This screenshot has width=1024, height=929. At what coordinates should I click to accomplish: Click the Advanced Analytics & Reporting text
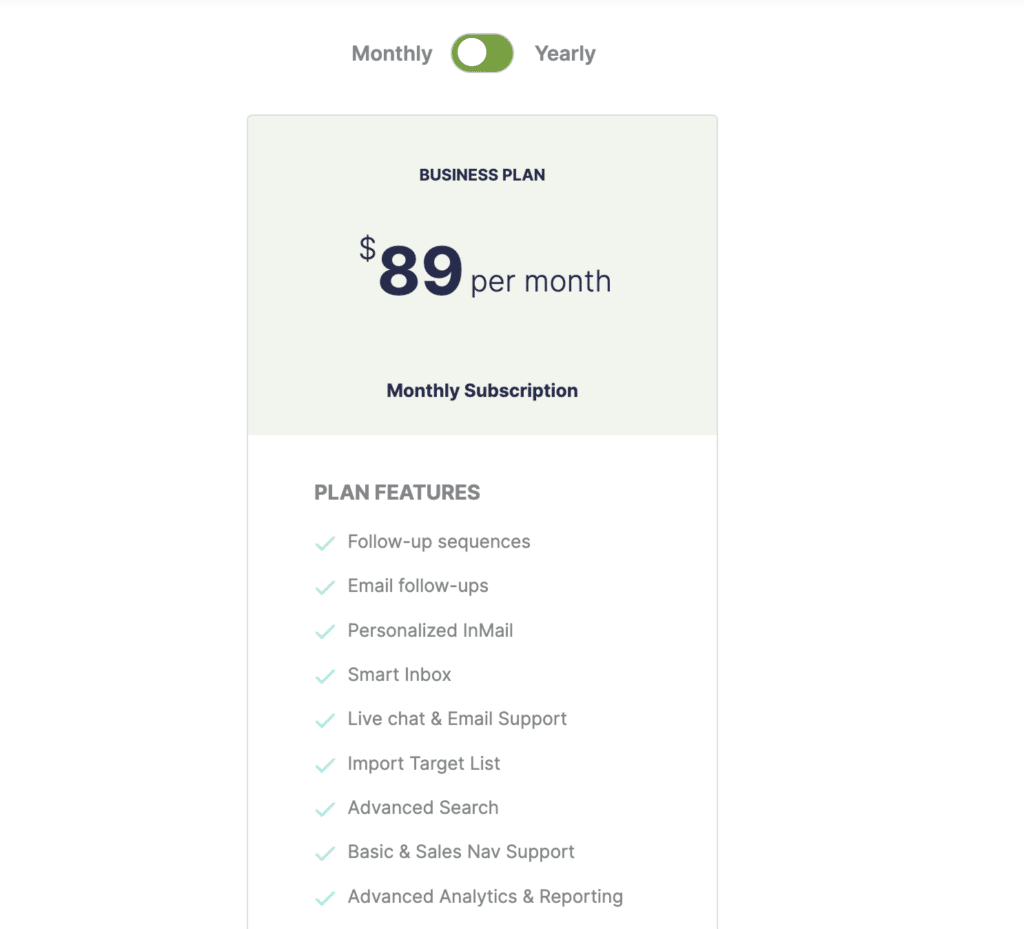[x=485, y=896]
